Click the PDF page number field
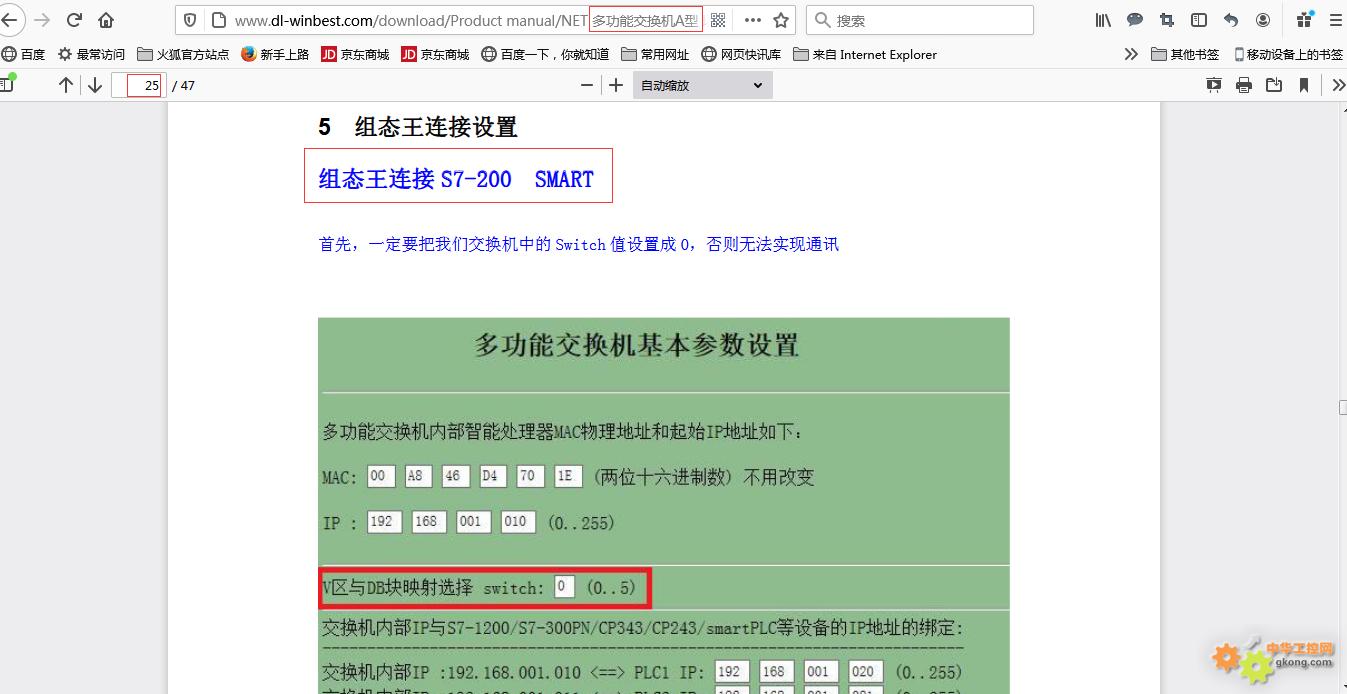The width and height of the screenshot is (1347, 694). click(x=137, y=85)
